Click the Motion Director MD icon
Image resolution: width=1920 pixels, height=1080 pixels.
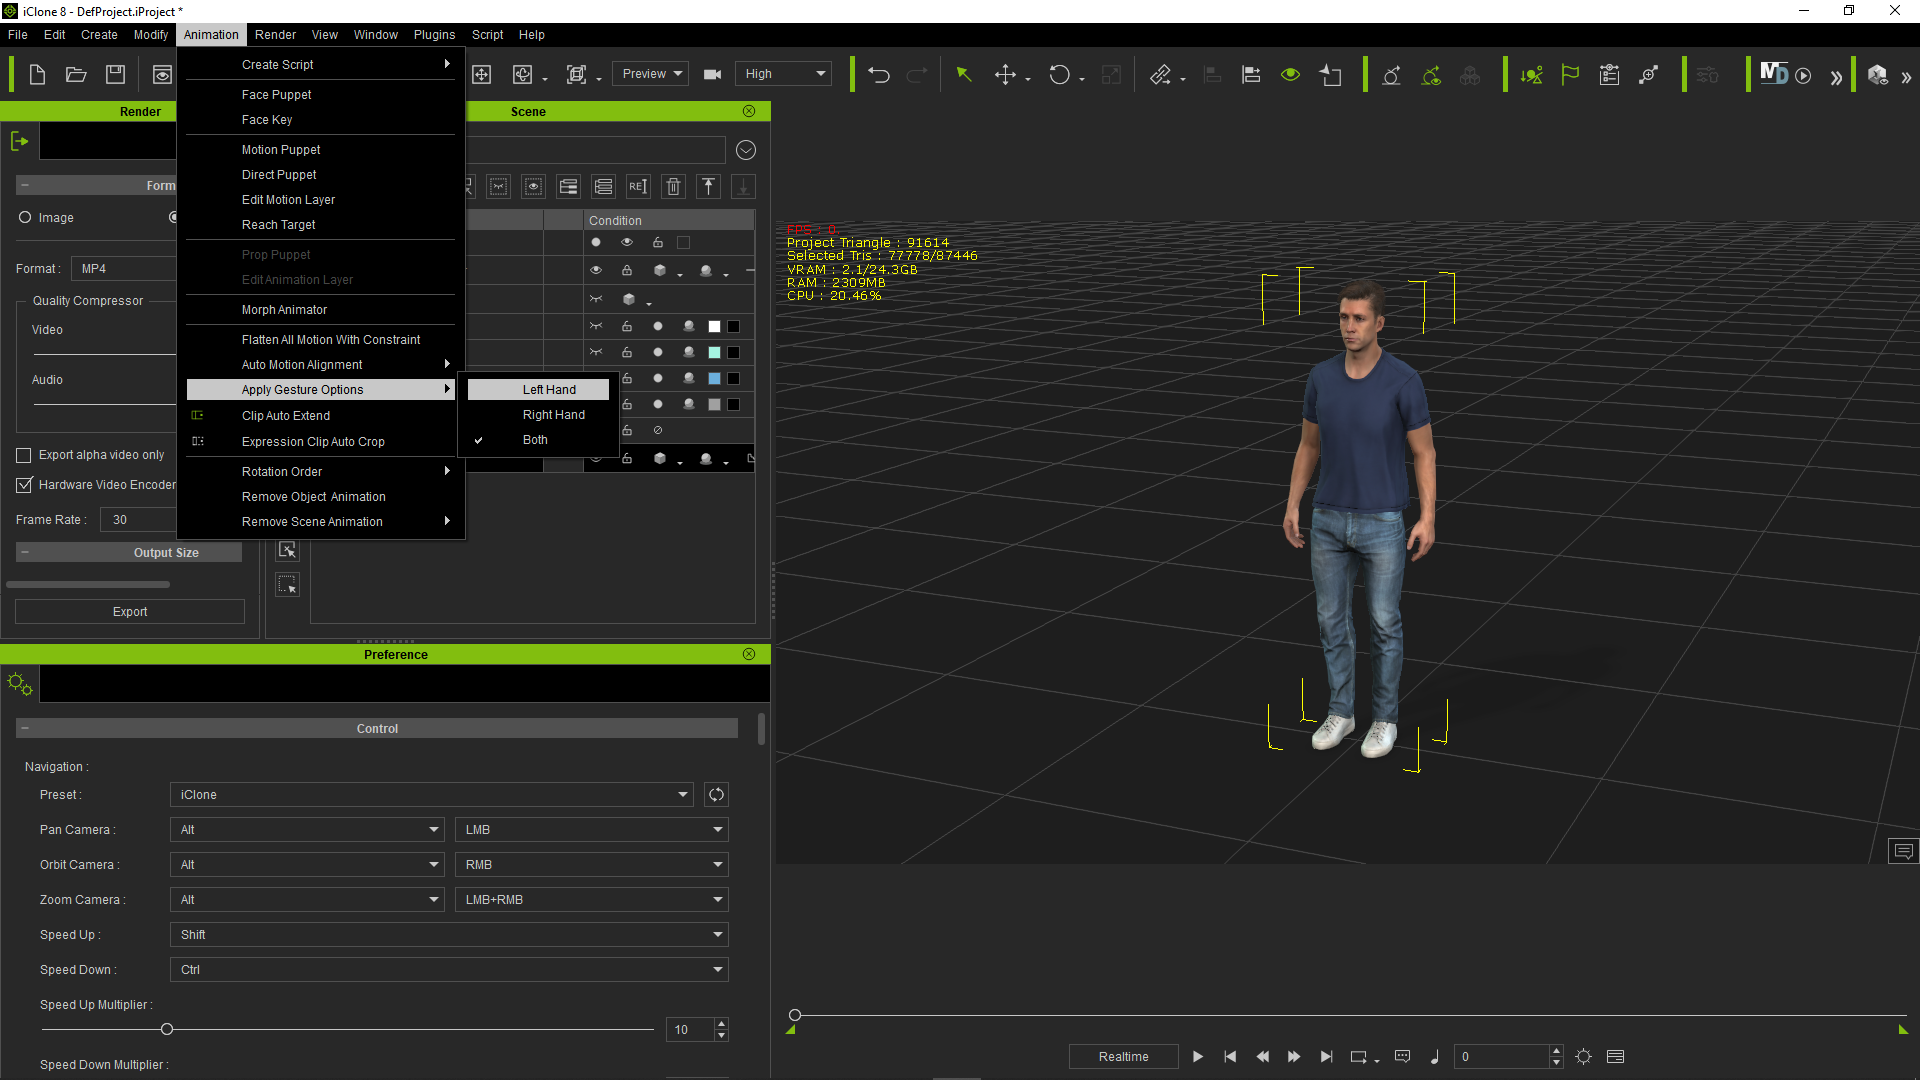tap(1774, 73)
